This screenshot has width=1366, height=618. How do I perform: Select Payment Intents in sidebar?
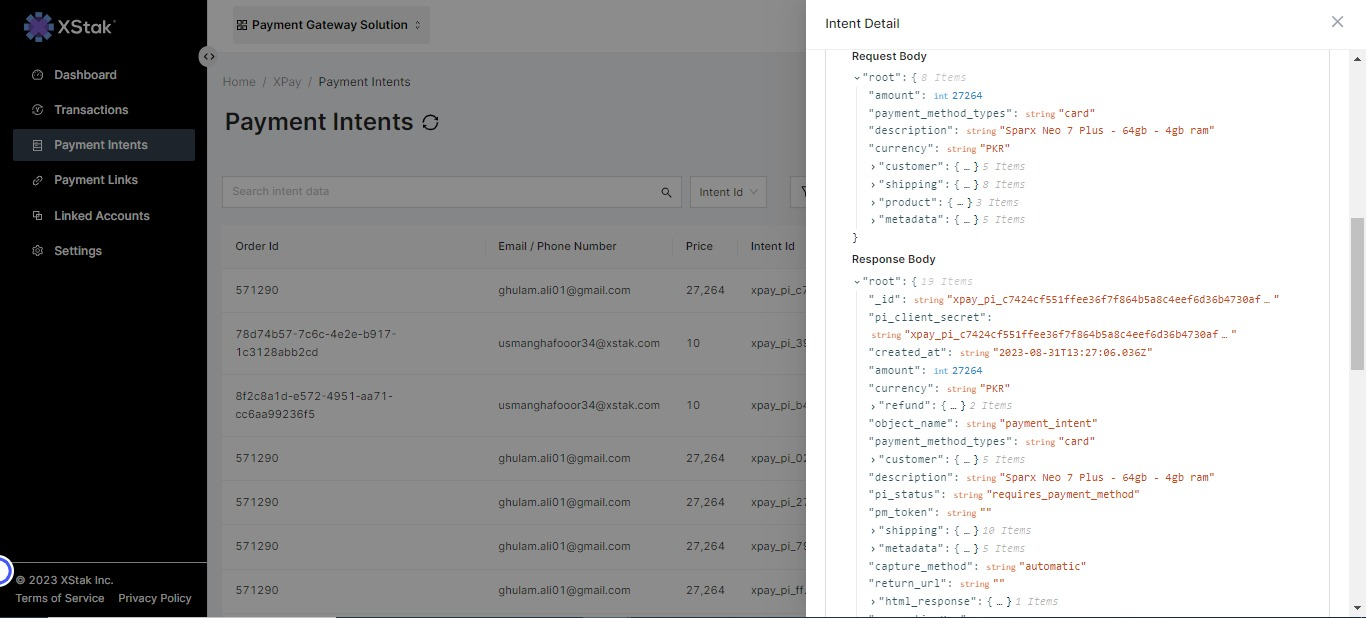101,145
